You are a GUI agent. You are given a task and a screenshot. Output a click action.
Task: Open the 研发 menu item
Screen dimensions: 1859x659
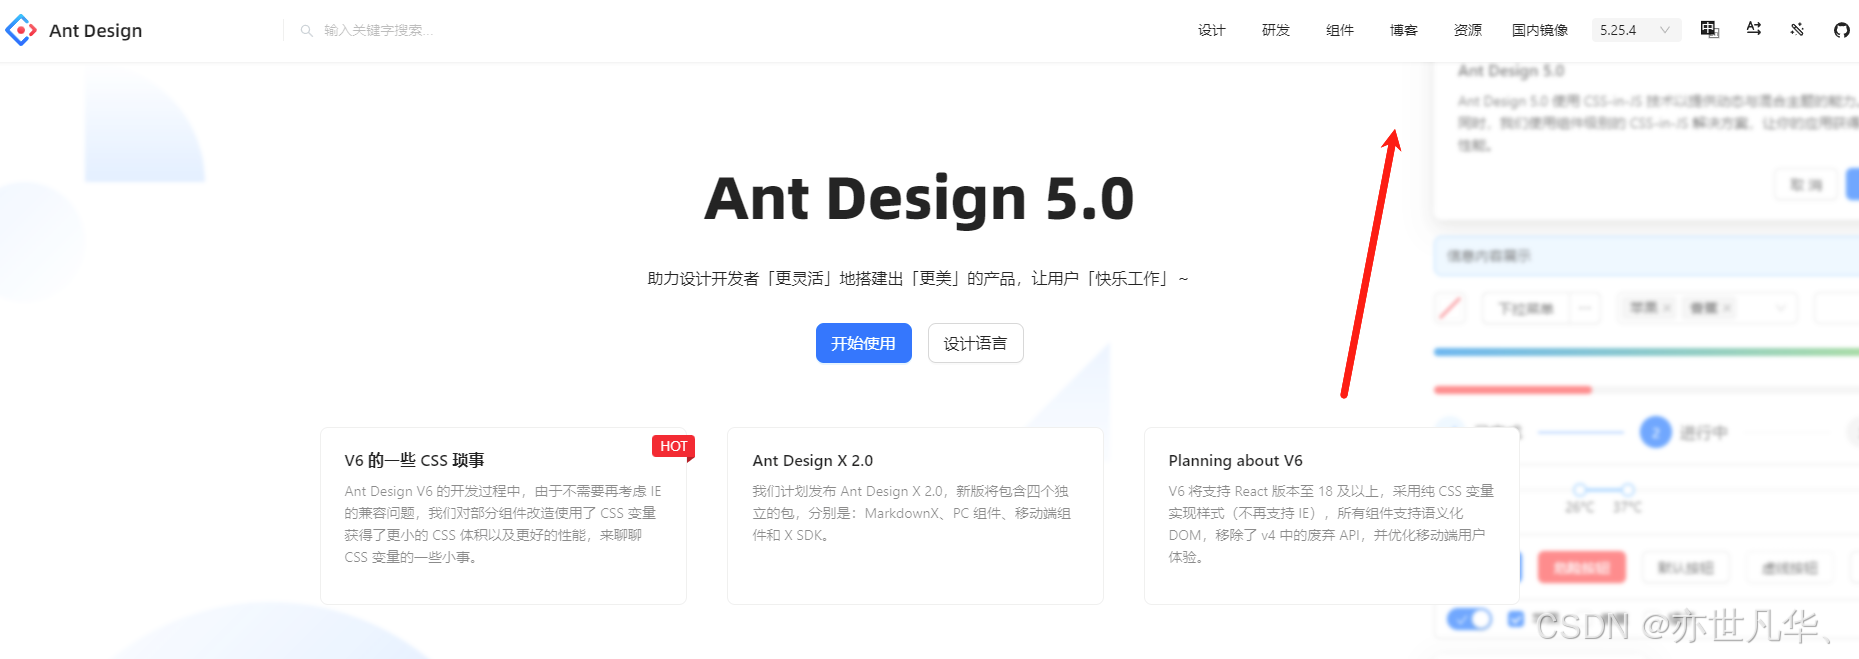[x=1275, y=30]
